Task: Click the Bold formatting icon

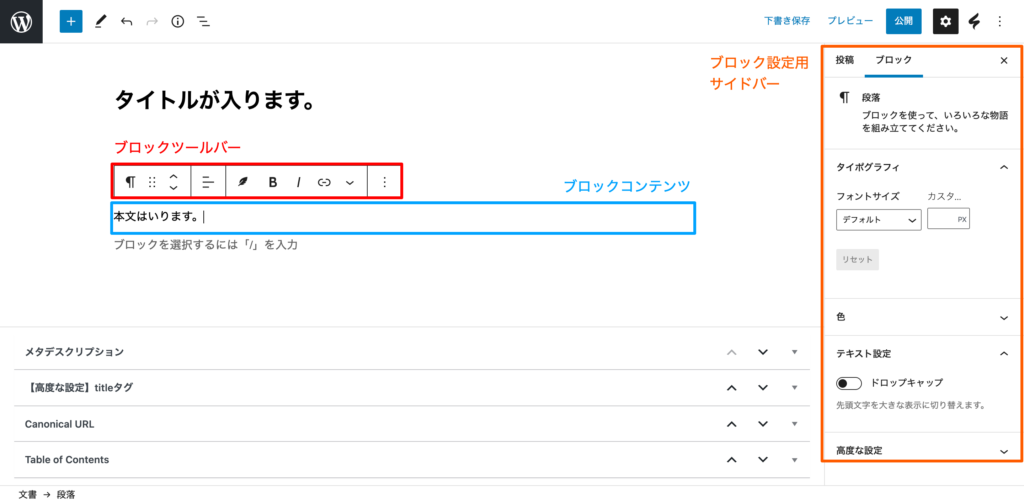Action: coord(273,182)
